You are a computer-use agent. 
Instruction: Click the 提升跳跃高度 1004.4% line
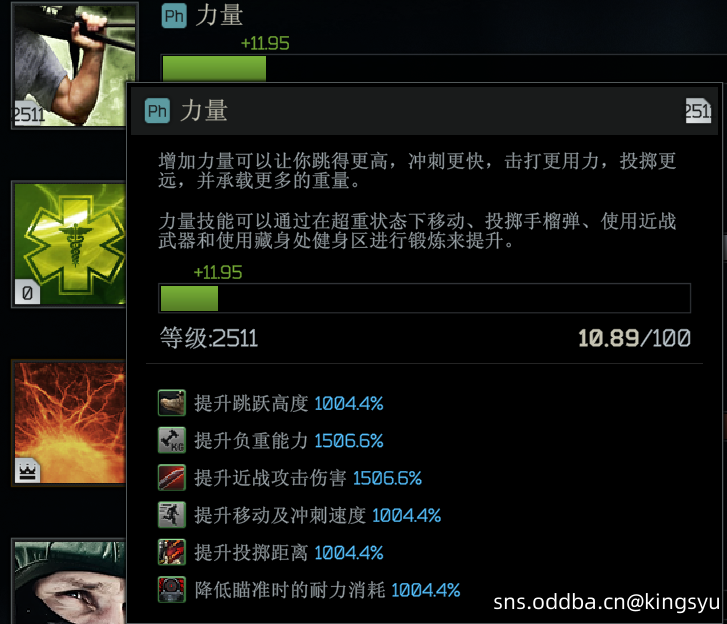tap(289, 403)
